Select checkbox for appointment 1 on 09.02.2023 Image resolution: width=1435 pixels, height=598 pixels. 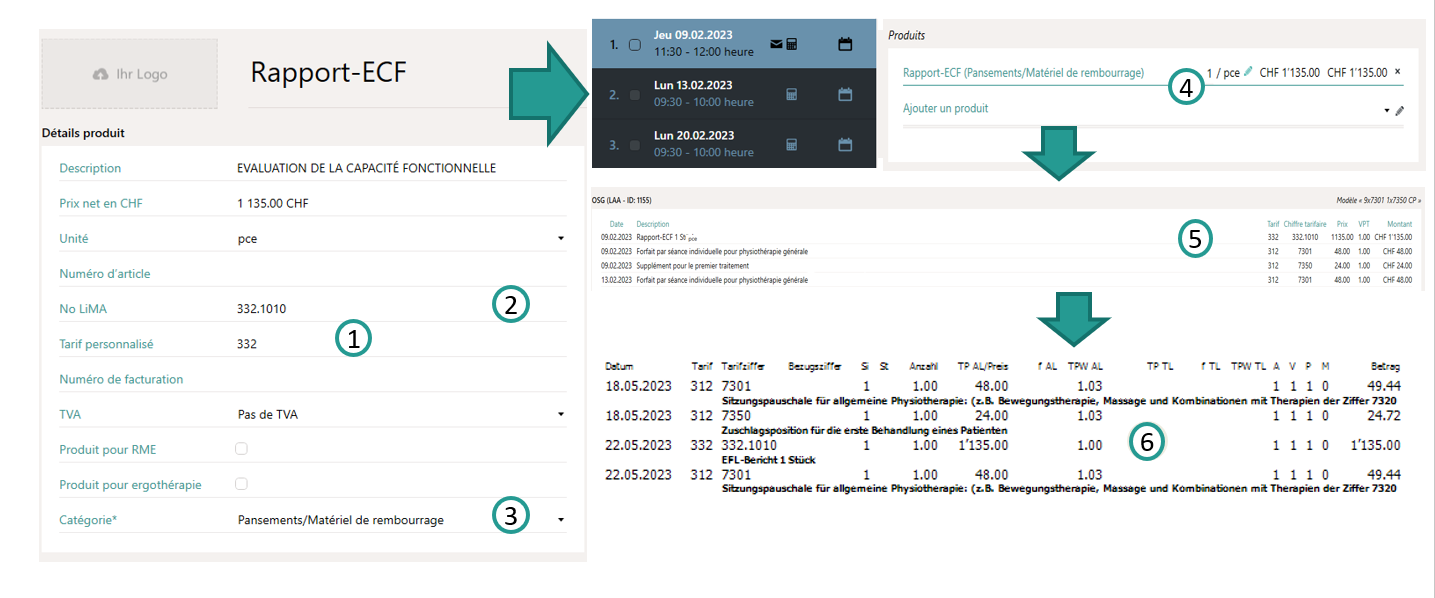[635, 45]
